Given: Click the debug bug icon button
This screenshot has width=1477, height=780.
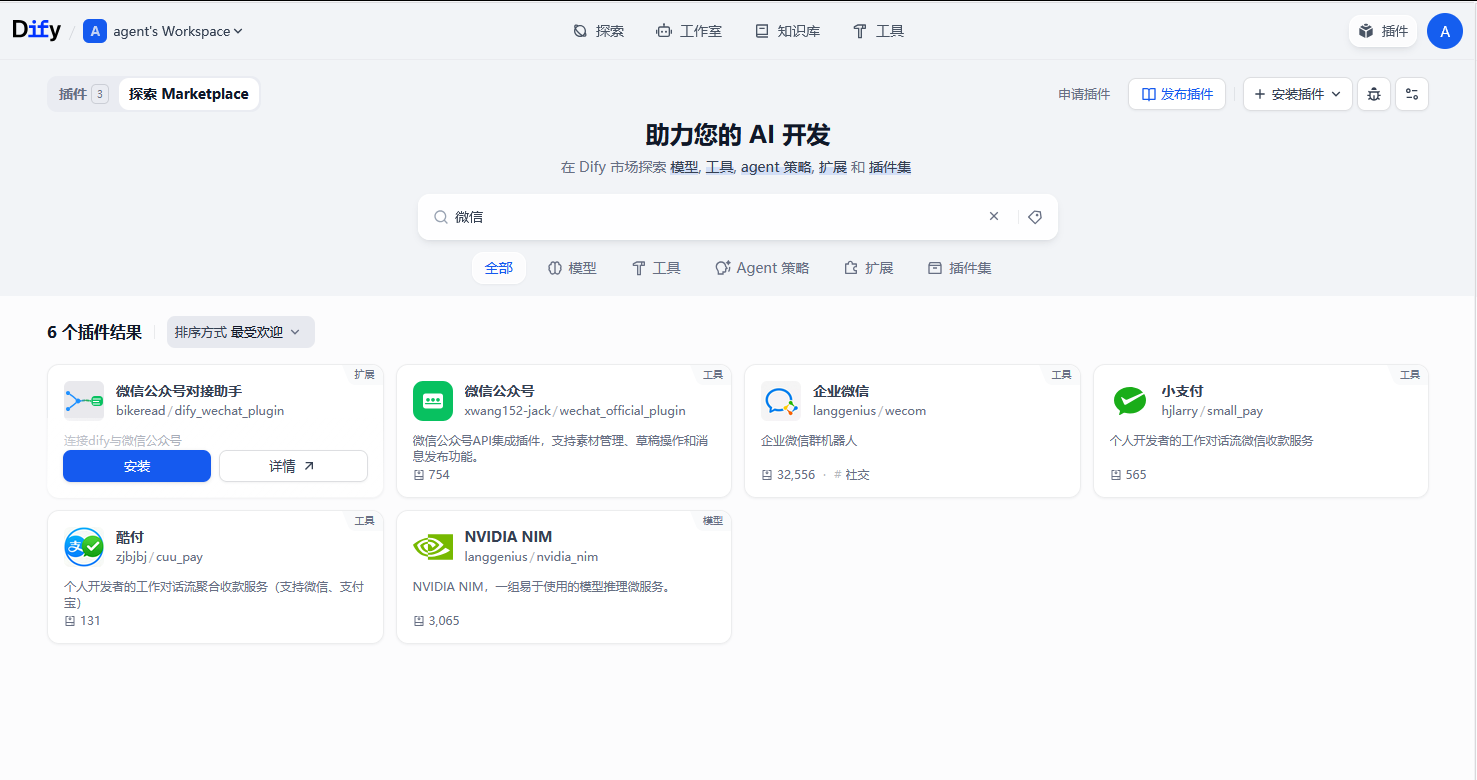Looking at the screenshot, I should [x=1374, y=94].
